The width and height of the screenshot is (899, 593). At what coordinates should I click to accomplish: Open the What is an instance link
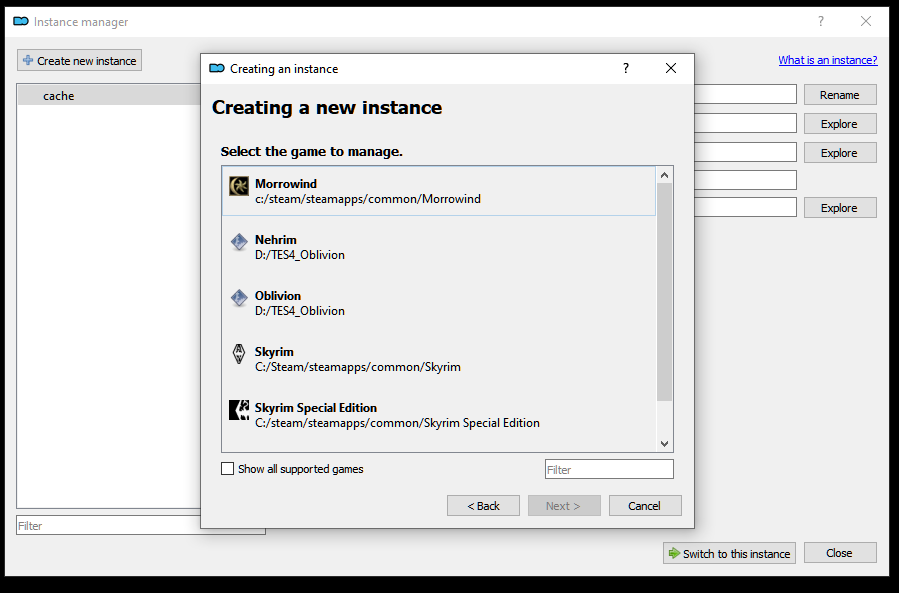pos(827,60)
